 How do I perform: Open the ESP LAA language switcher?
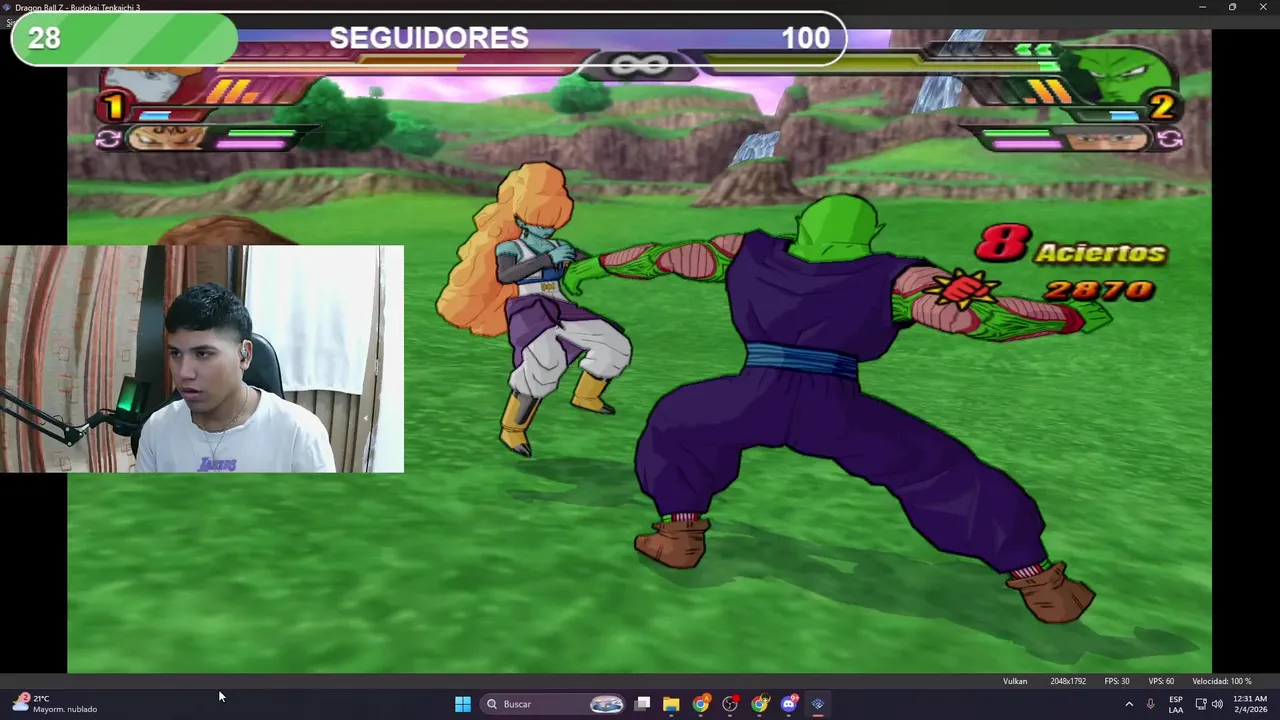pyautogui.click(x=1176, y=704)
